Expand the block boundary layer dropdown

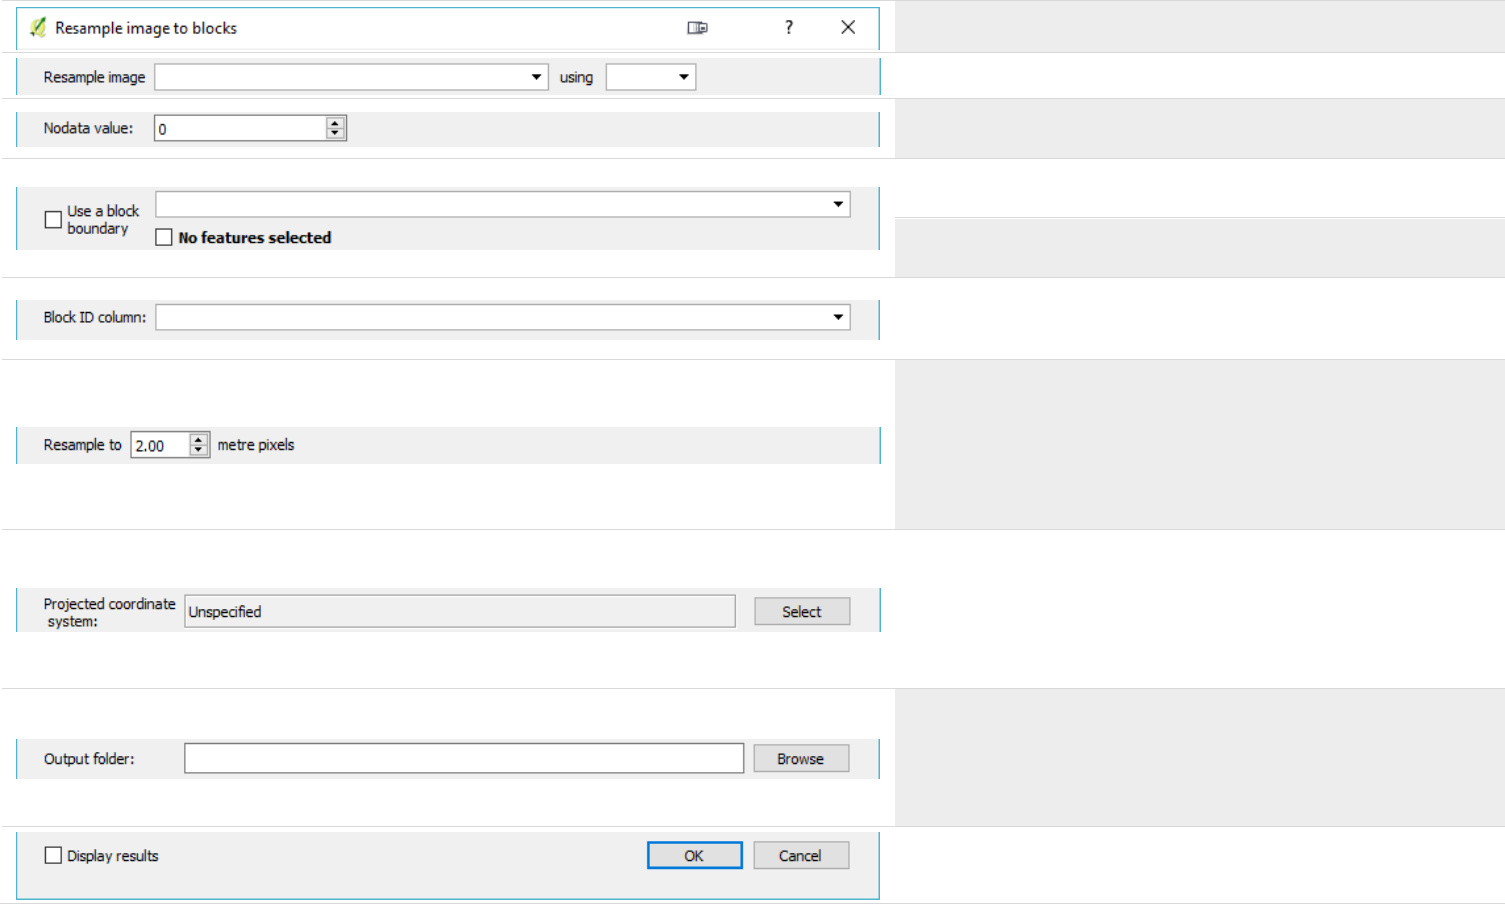[838, 204]
